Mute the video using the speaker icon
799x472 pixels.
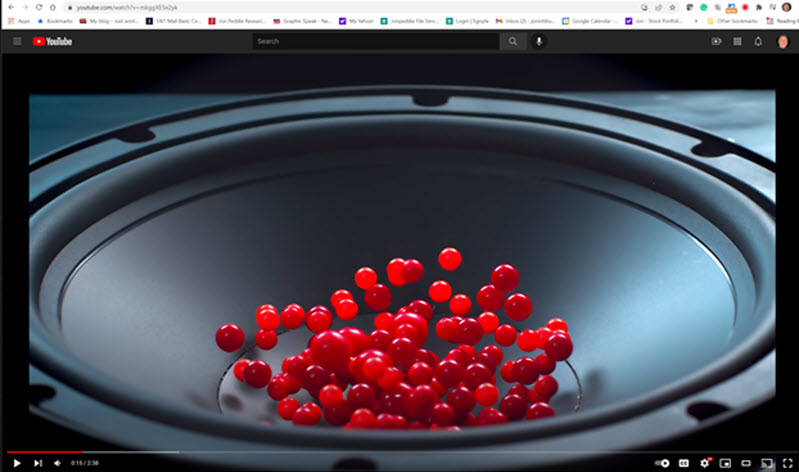tap(58, 463)
